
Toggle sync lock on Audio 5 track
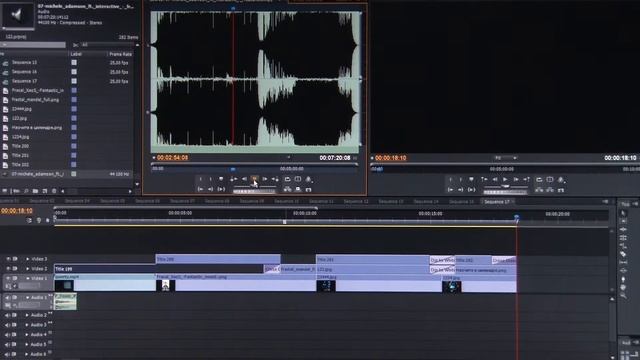(x=15, y=344)
